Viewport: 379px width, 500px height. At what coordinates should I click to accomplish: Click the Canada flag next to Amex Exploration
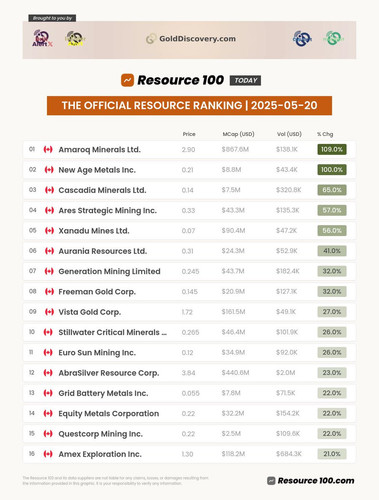48,454
